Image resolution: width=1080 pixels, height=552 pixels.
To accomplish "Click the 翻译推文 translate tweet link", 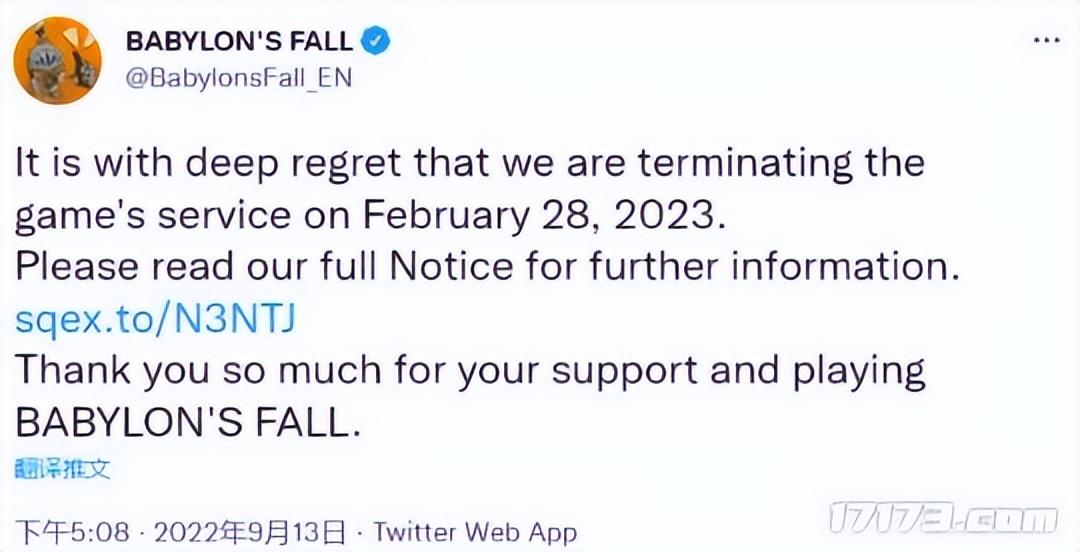I will coord(62,469).
